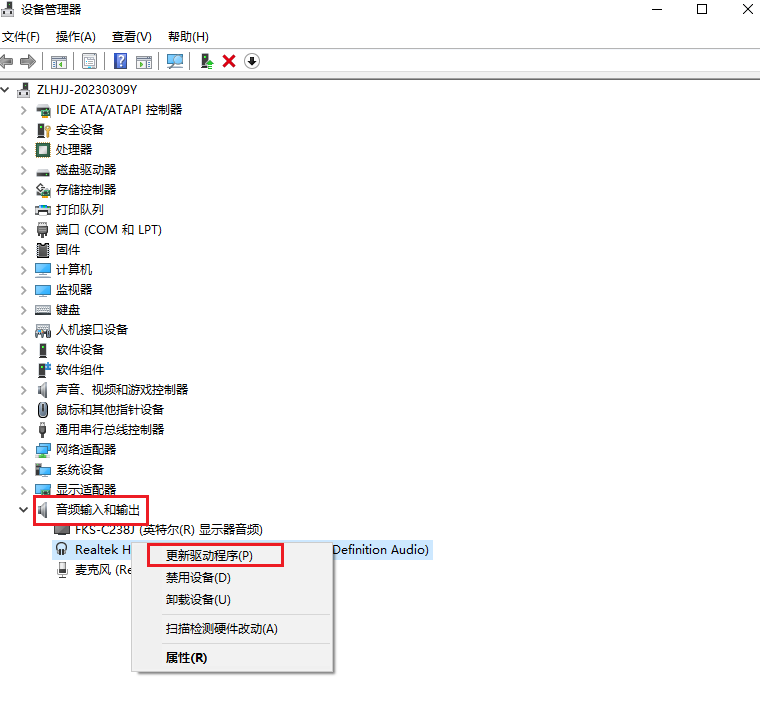Click the down-arrow disable device toolbar icon
Image resolution: width=760 pixels, height=715 pixels.
point(252,61)
